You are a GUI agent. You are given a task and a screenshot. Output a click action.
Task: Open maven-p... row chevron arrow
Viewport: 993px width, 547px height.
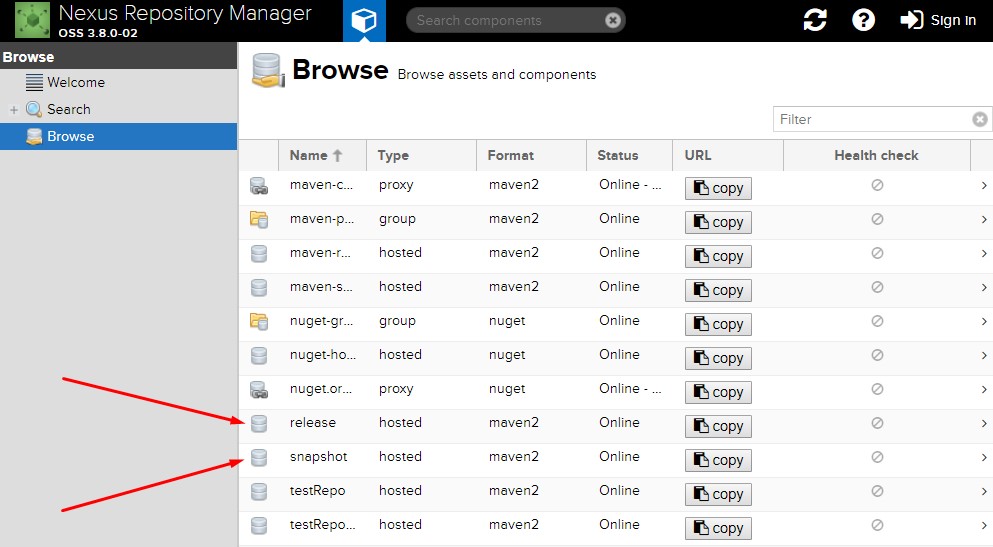[984, 220]
